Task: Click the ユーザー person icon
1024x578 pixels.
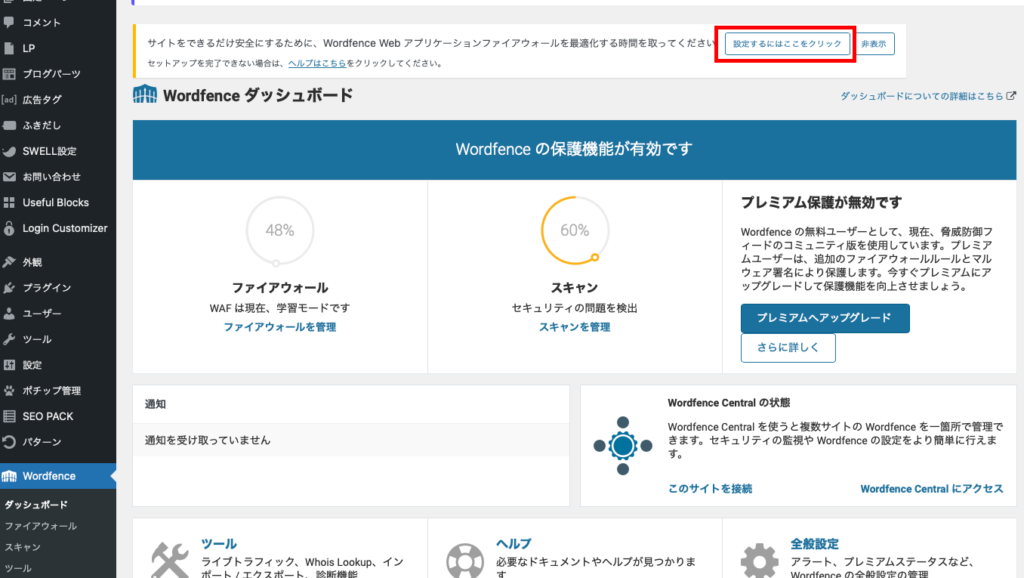Action: point(9,313)
